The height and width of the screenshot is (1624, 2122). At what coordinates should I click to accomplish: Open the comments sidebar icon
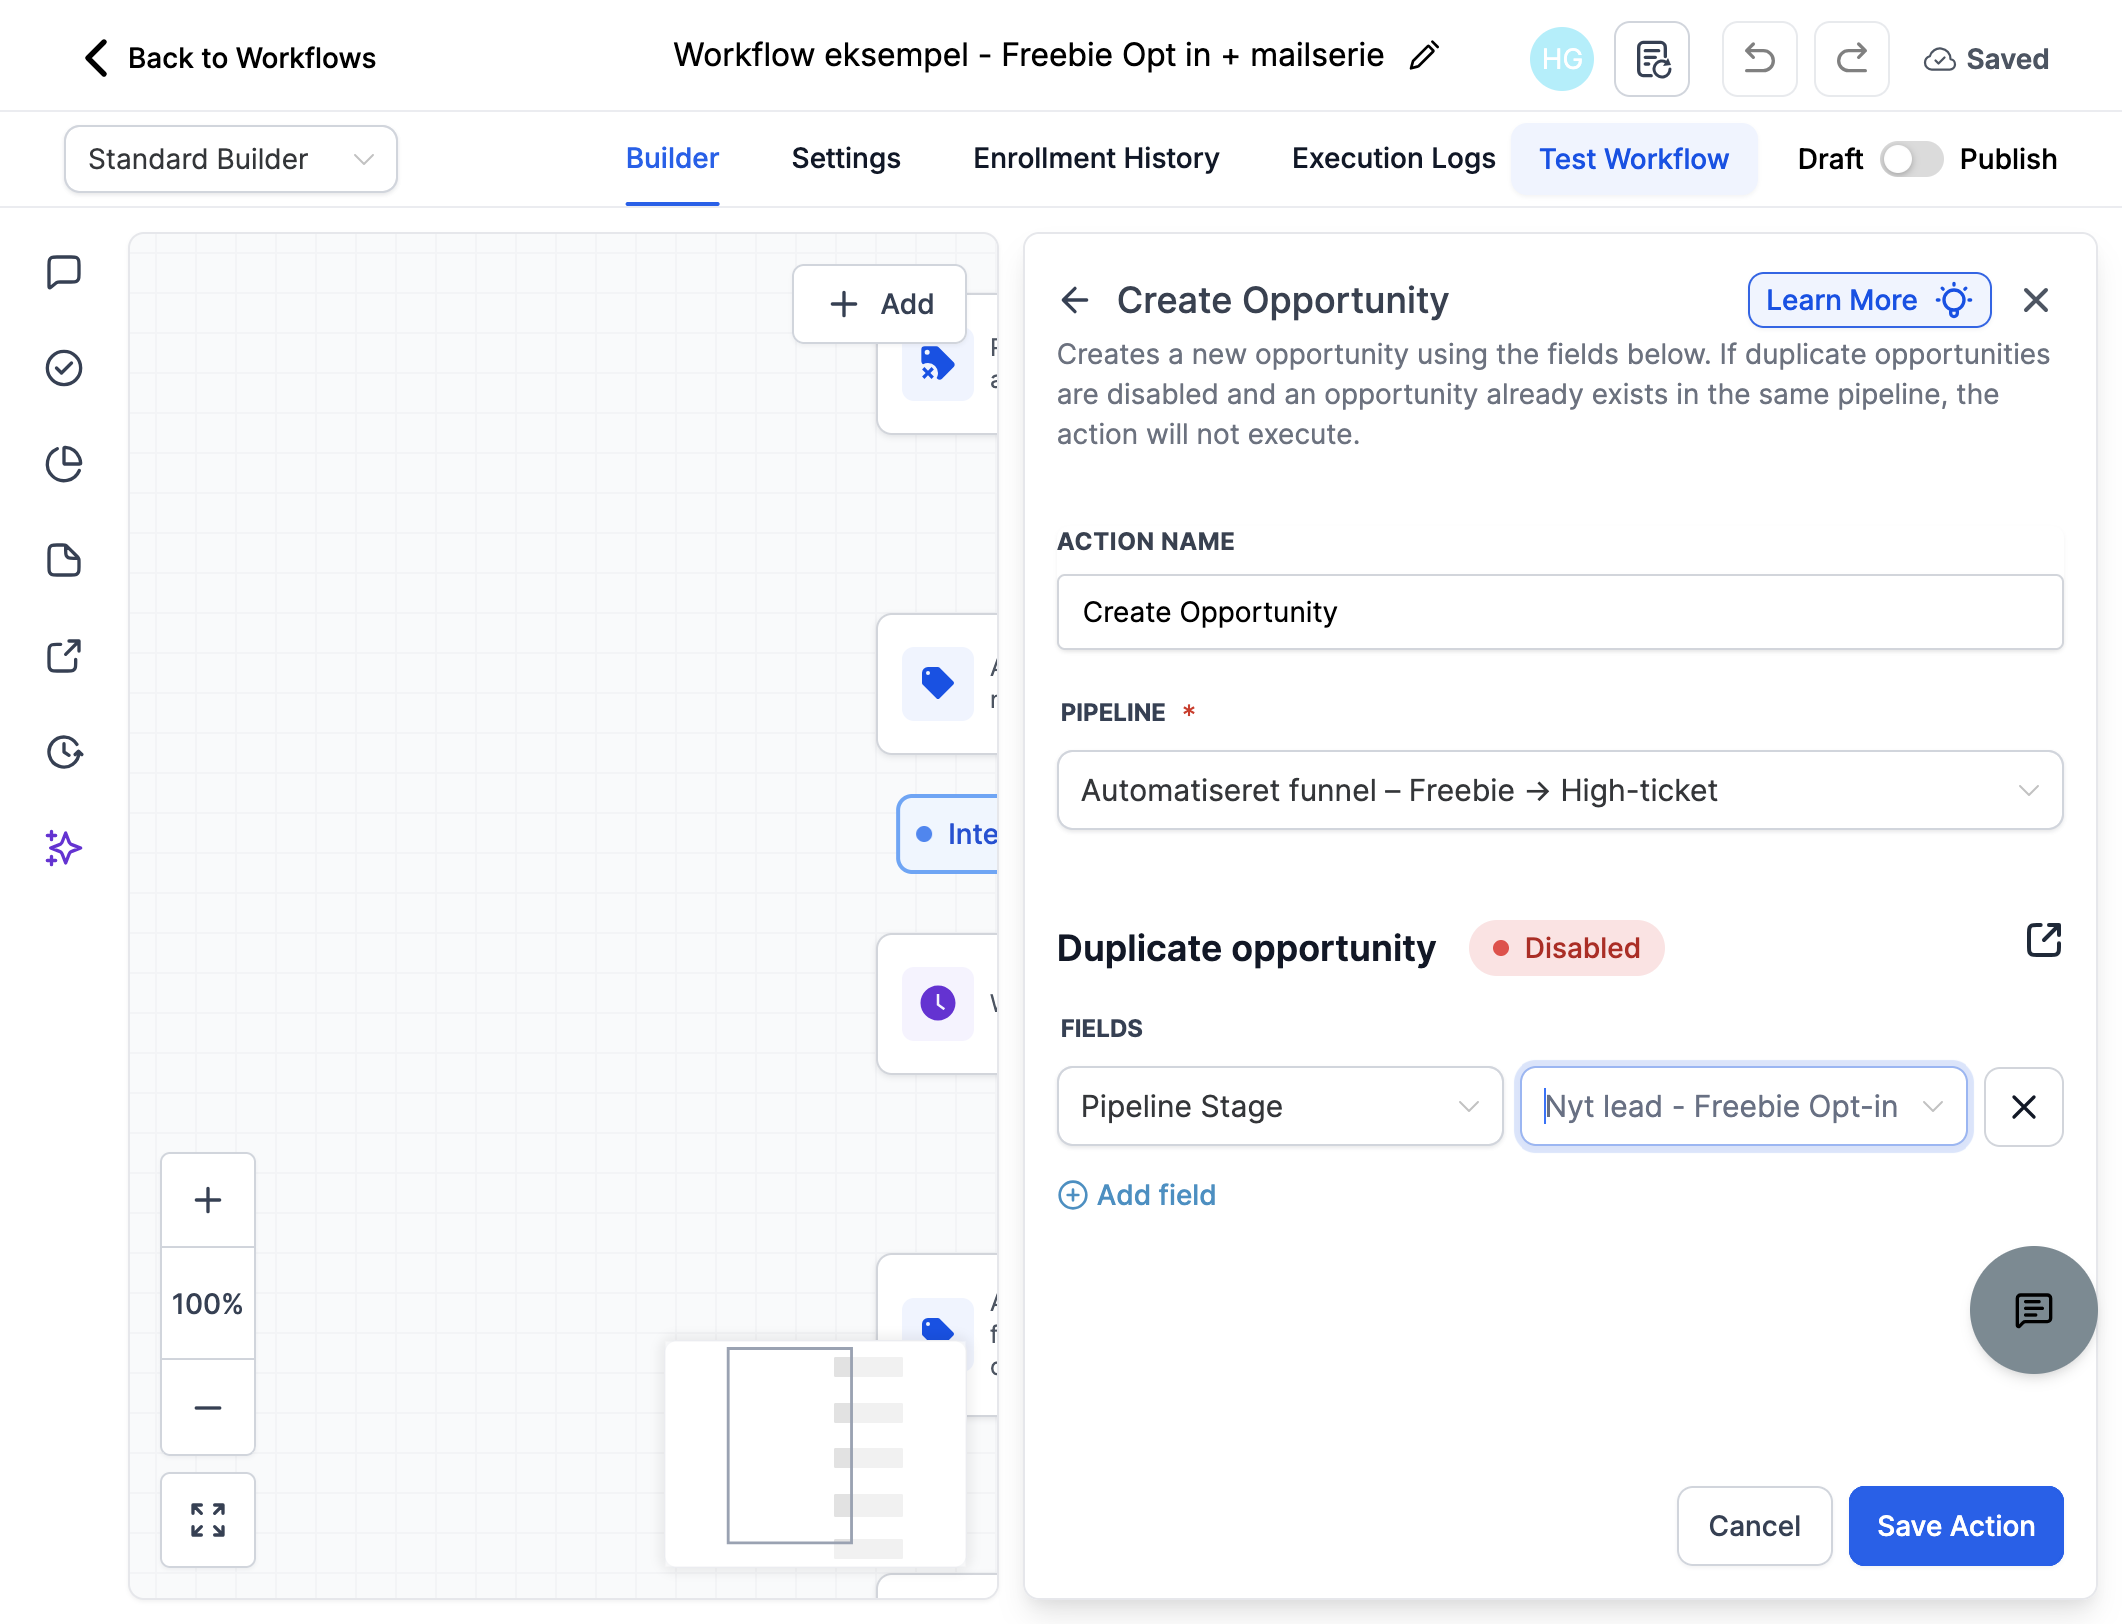click(64, 272)
